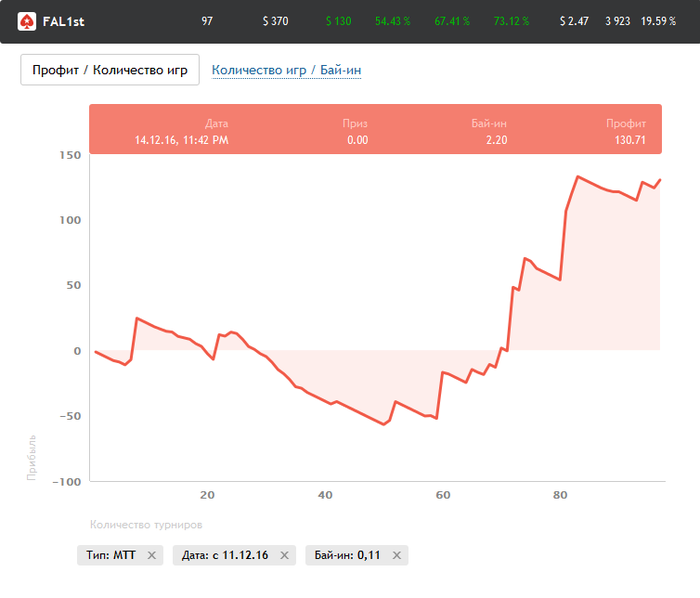Click the Бай-ин: 0,11 filter tag
The width and height of the screenshot is (700, 598).
click(x=357, y=555)
